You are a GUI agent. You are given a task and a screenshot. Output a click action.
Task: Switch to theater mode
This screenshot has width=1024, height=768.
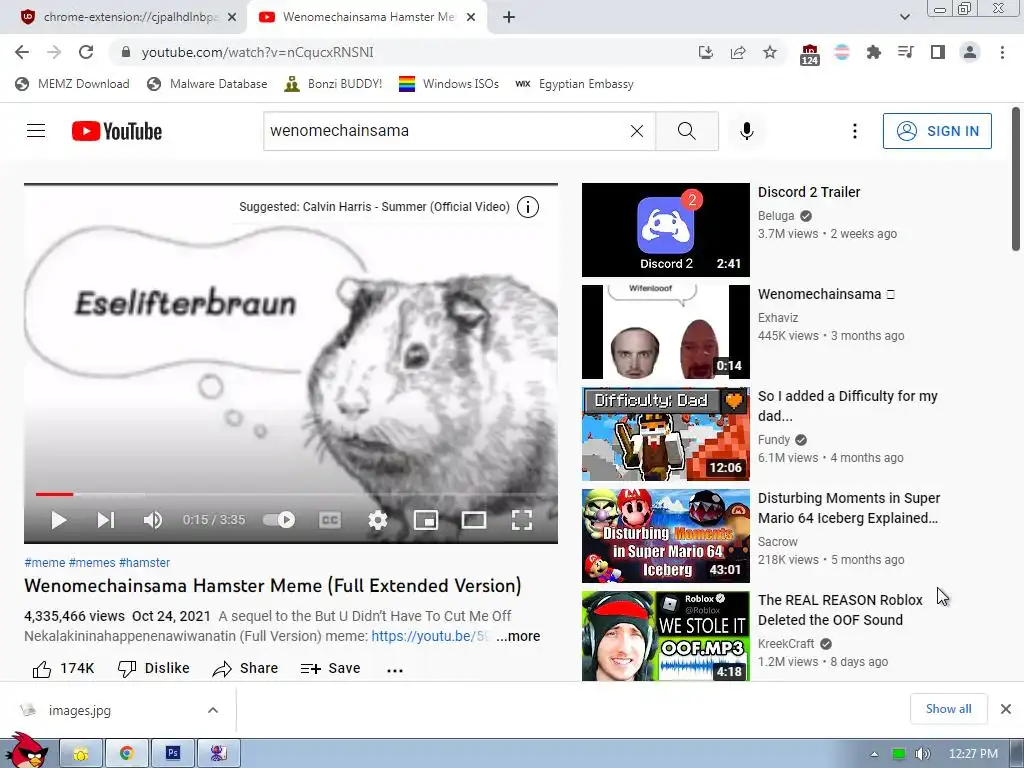473,520
